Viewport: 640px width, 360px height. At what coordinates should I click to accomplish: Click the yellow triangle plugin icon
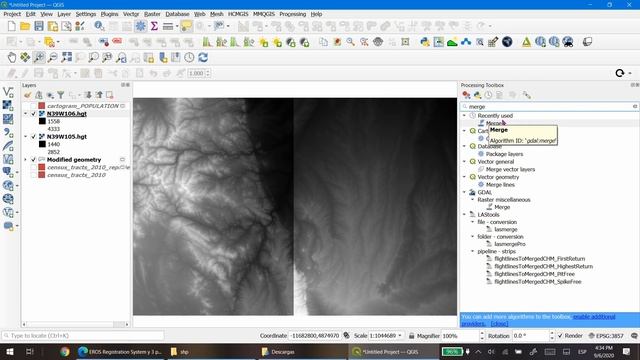tap(527, 42)
